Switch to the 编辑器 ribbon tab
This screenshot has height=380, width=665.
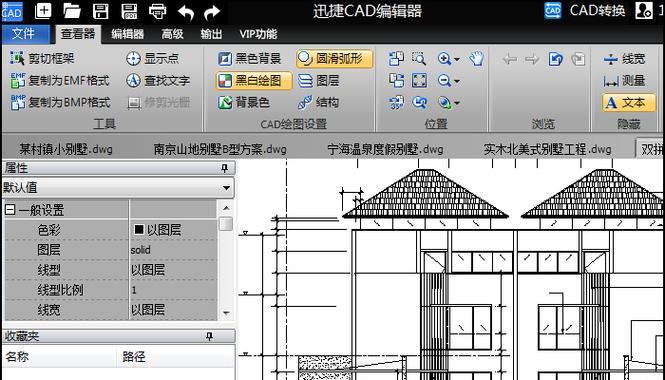coord(127,34)
